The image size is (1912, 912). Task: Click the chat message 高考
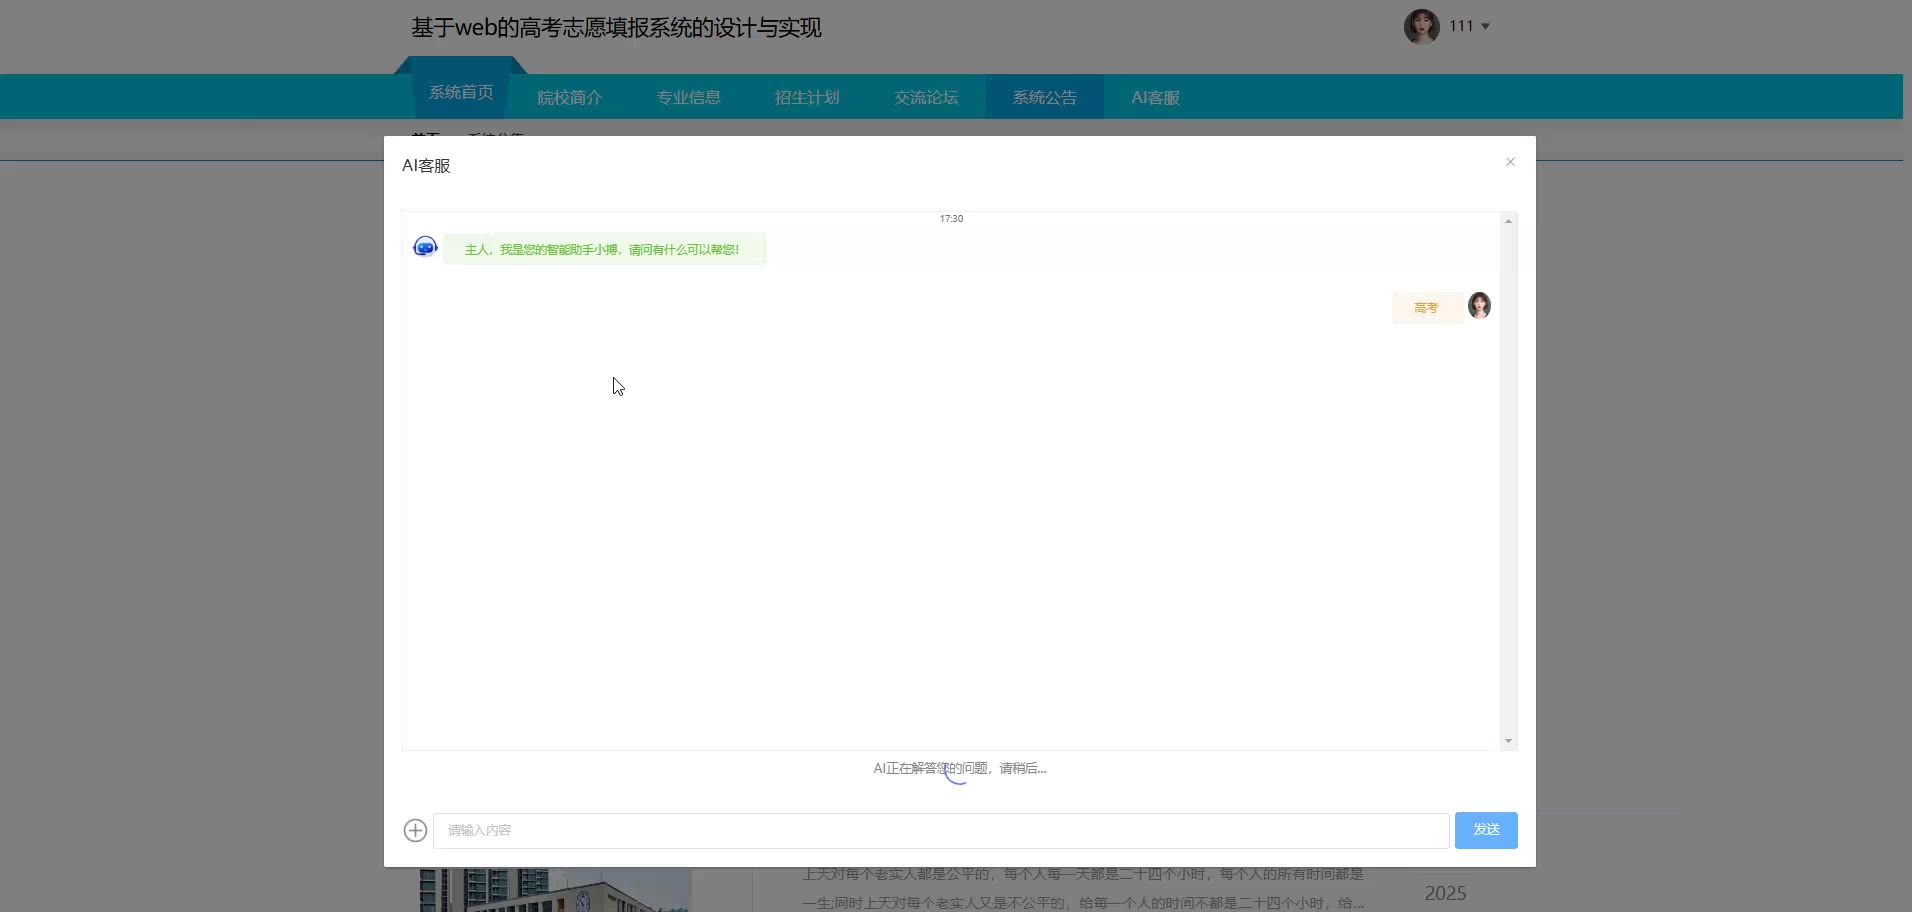click(1427, 308)
